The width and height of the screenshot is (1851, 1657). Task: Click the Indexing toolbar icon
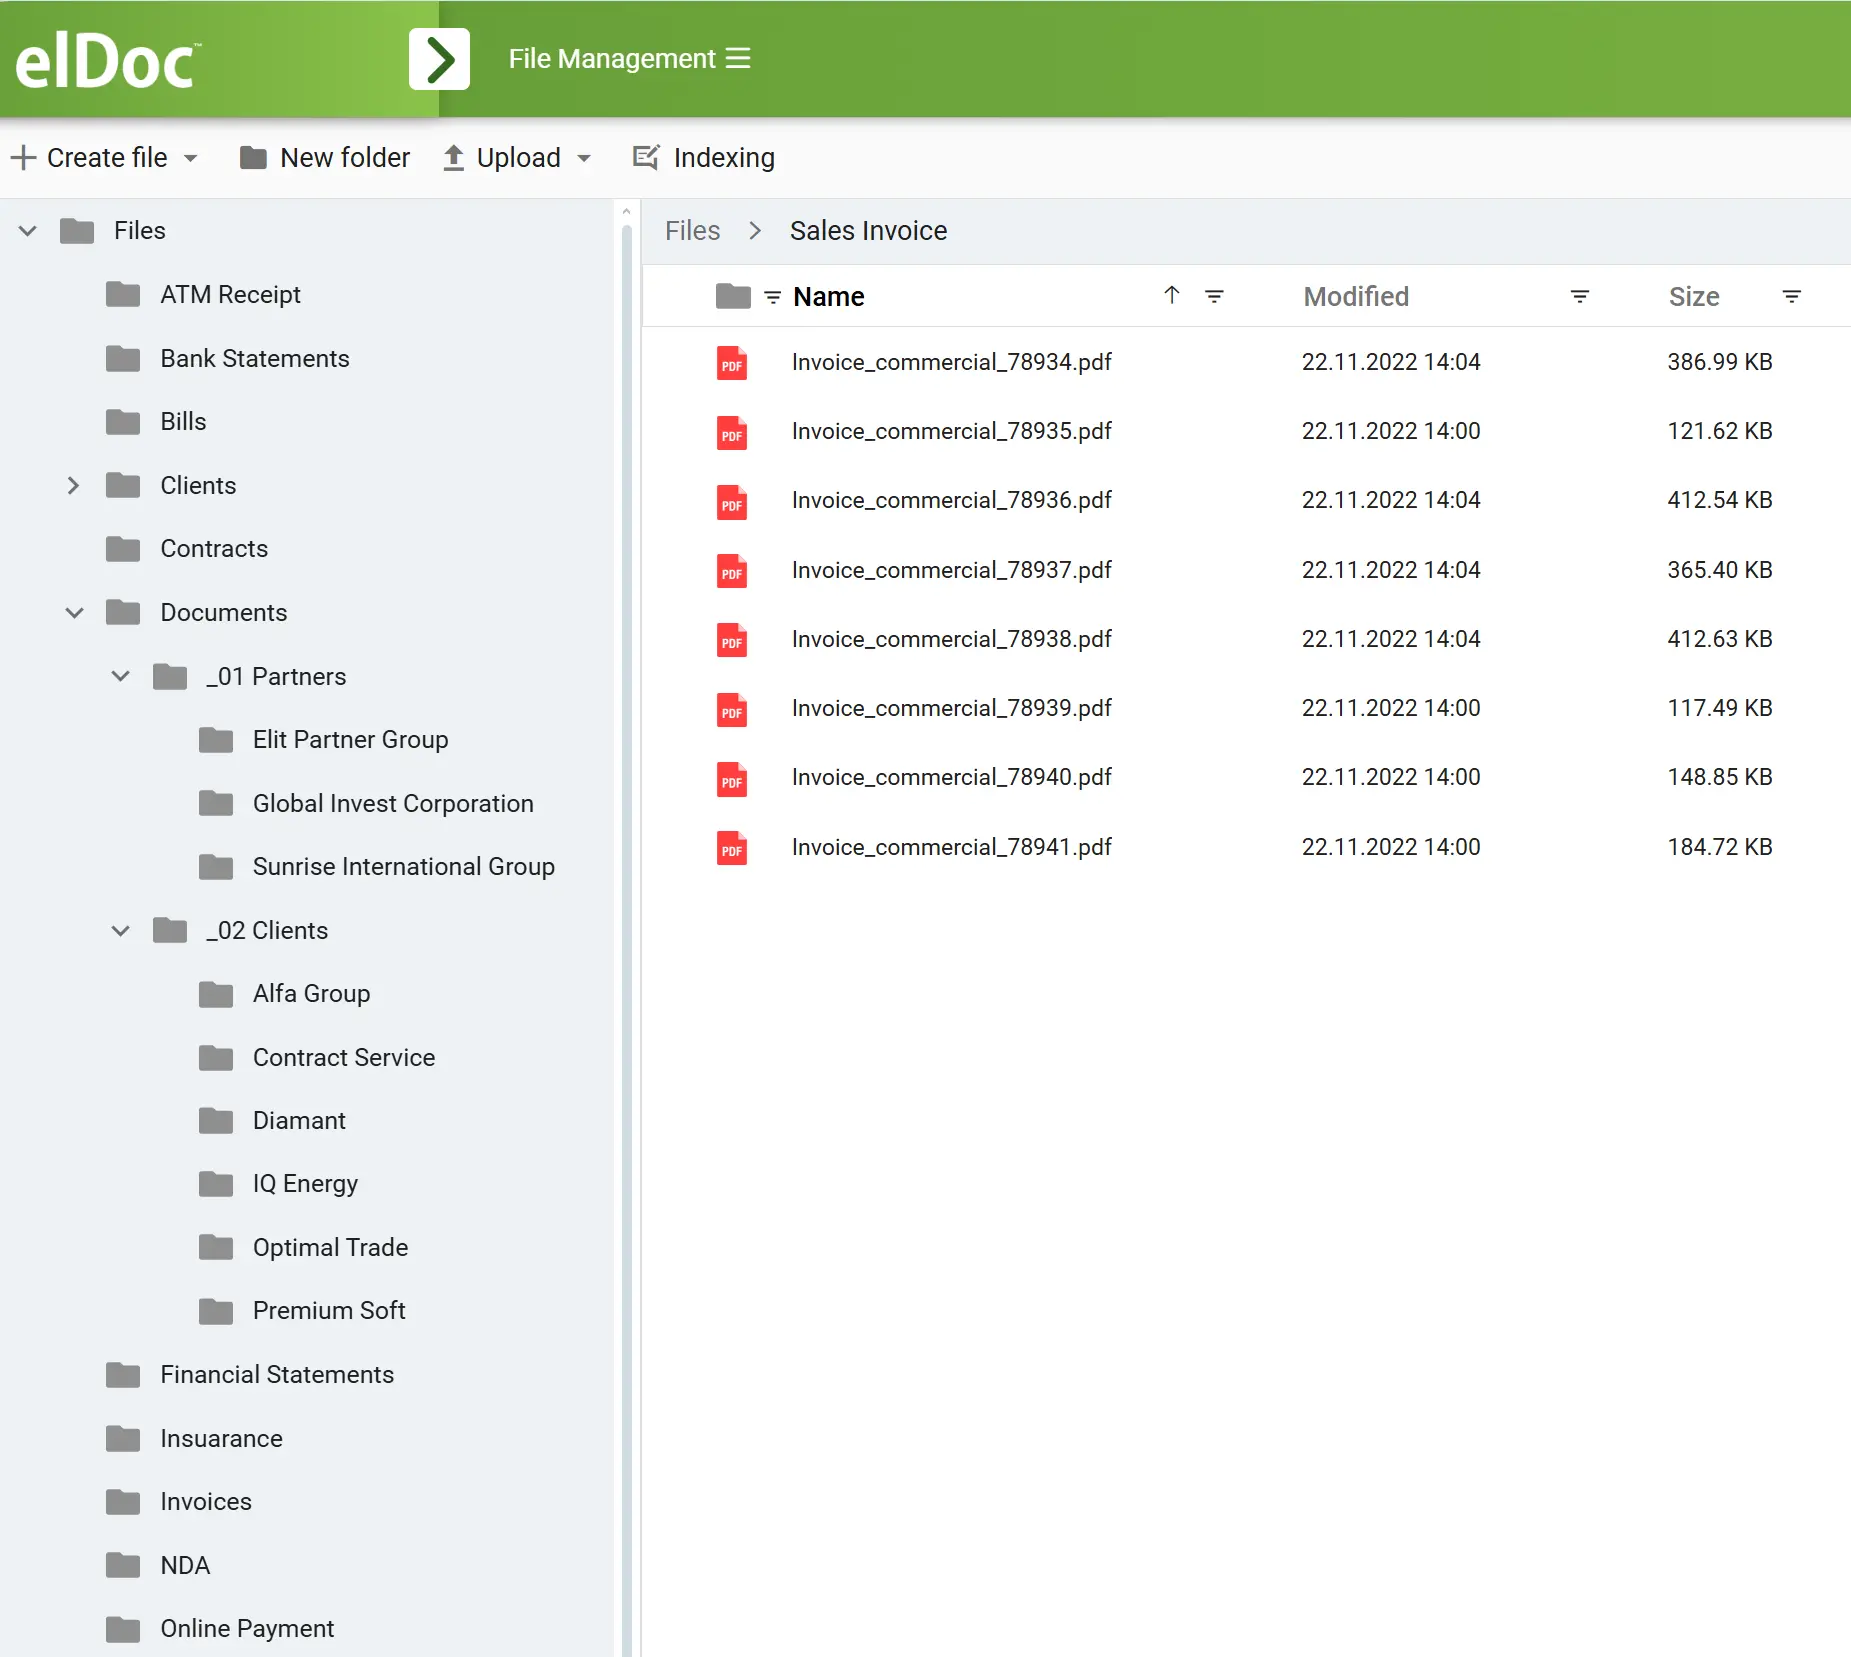646,157
